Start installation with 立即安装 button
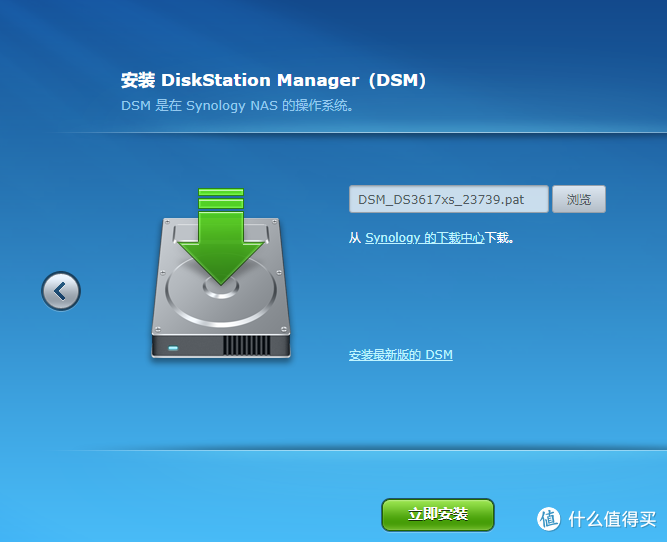The height and width of the screenshot is (542, 667). 438,515
